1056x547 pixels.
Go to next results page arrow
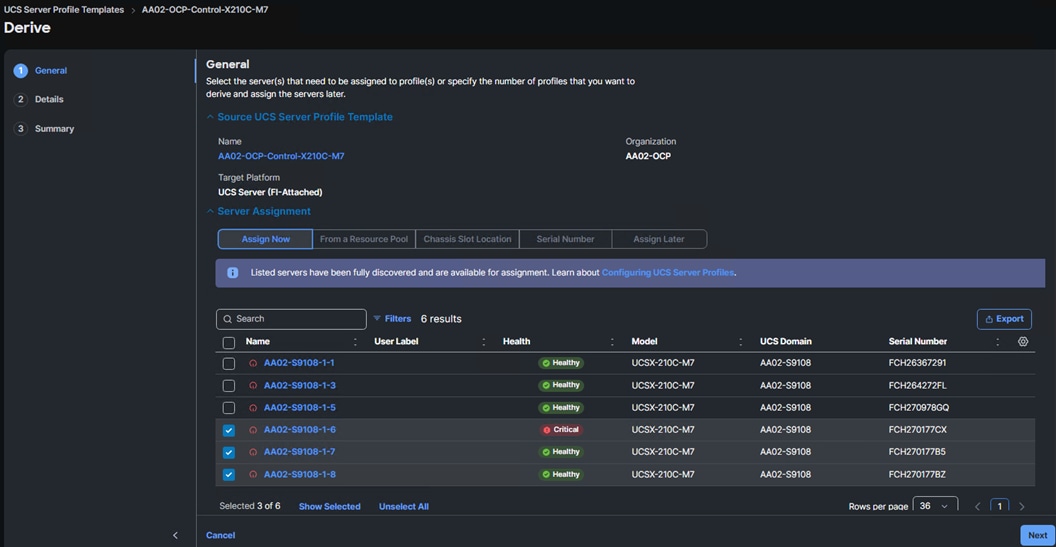pos(1022,506)
